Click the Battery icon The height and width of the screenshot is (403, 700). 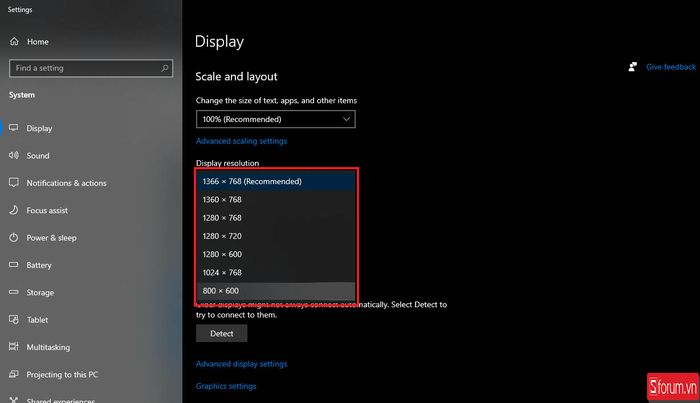click(x=14, y=265)
